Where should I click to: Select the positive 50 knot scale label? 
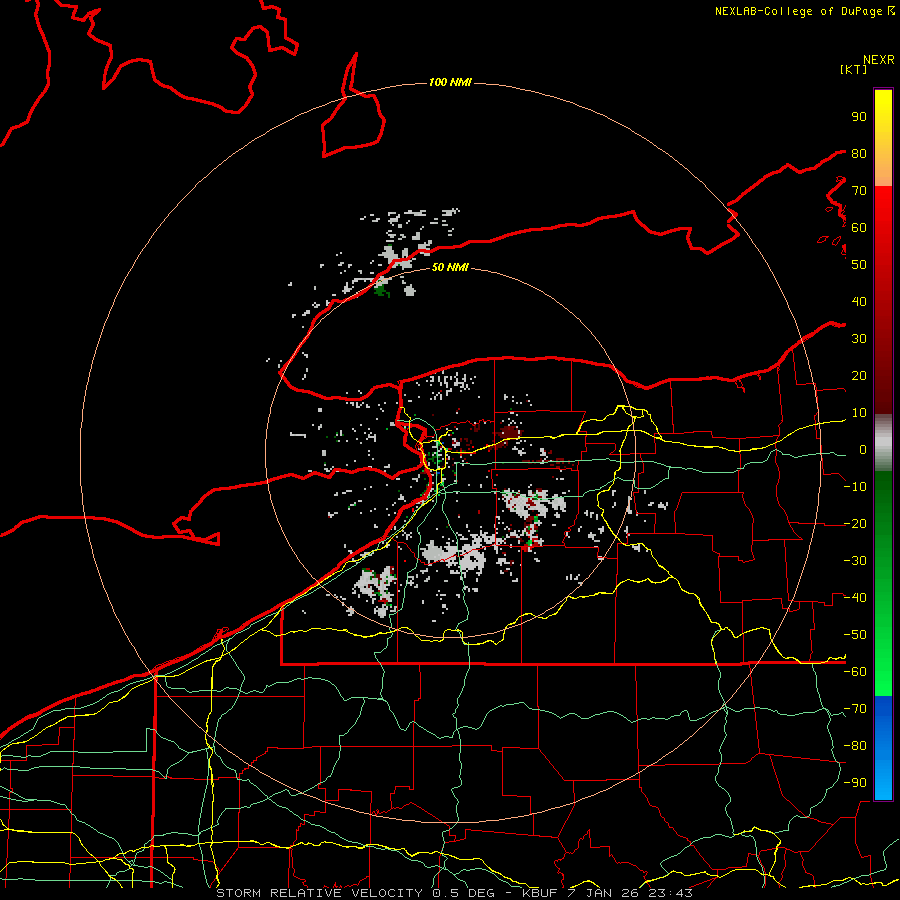(x=859, y=265)
